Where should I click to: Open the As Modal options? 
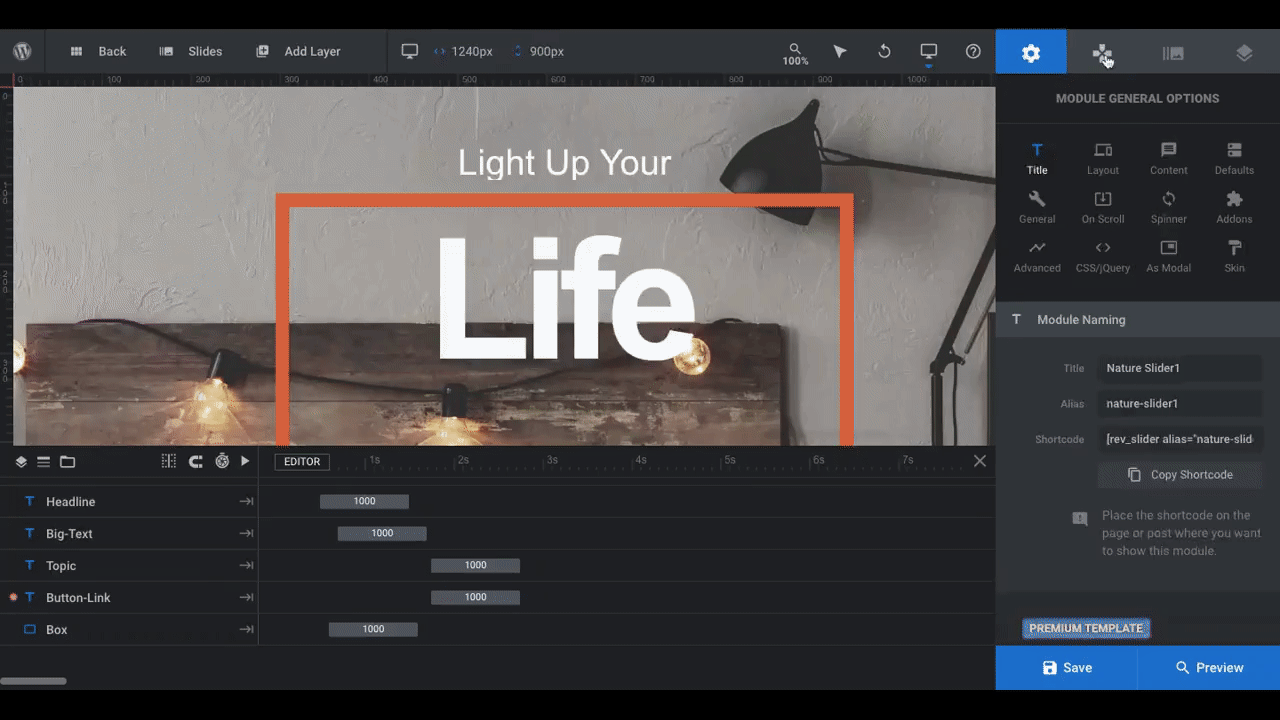pos(1169,256)
